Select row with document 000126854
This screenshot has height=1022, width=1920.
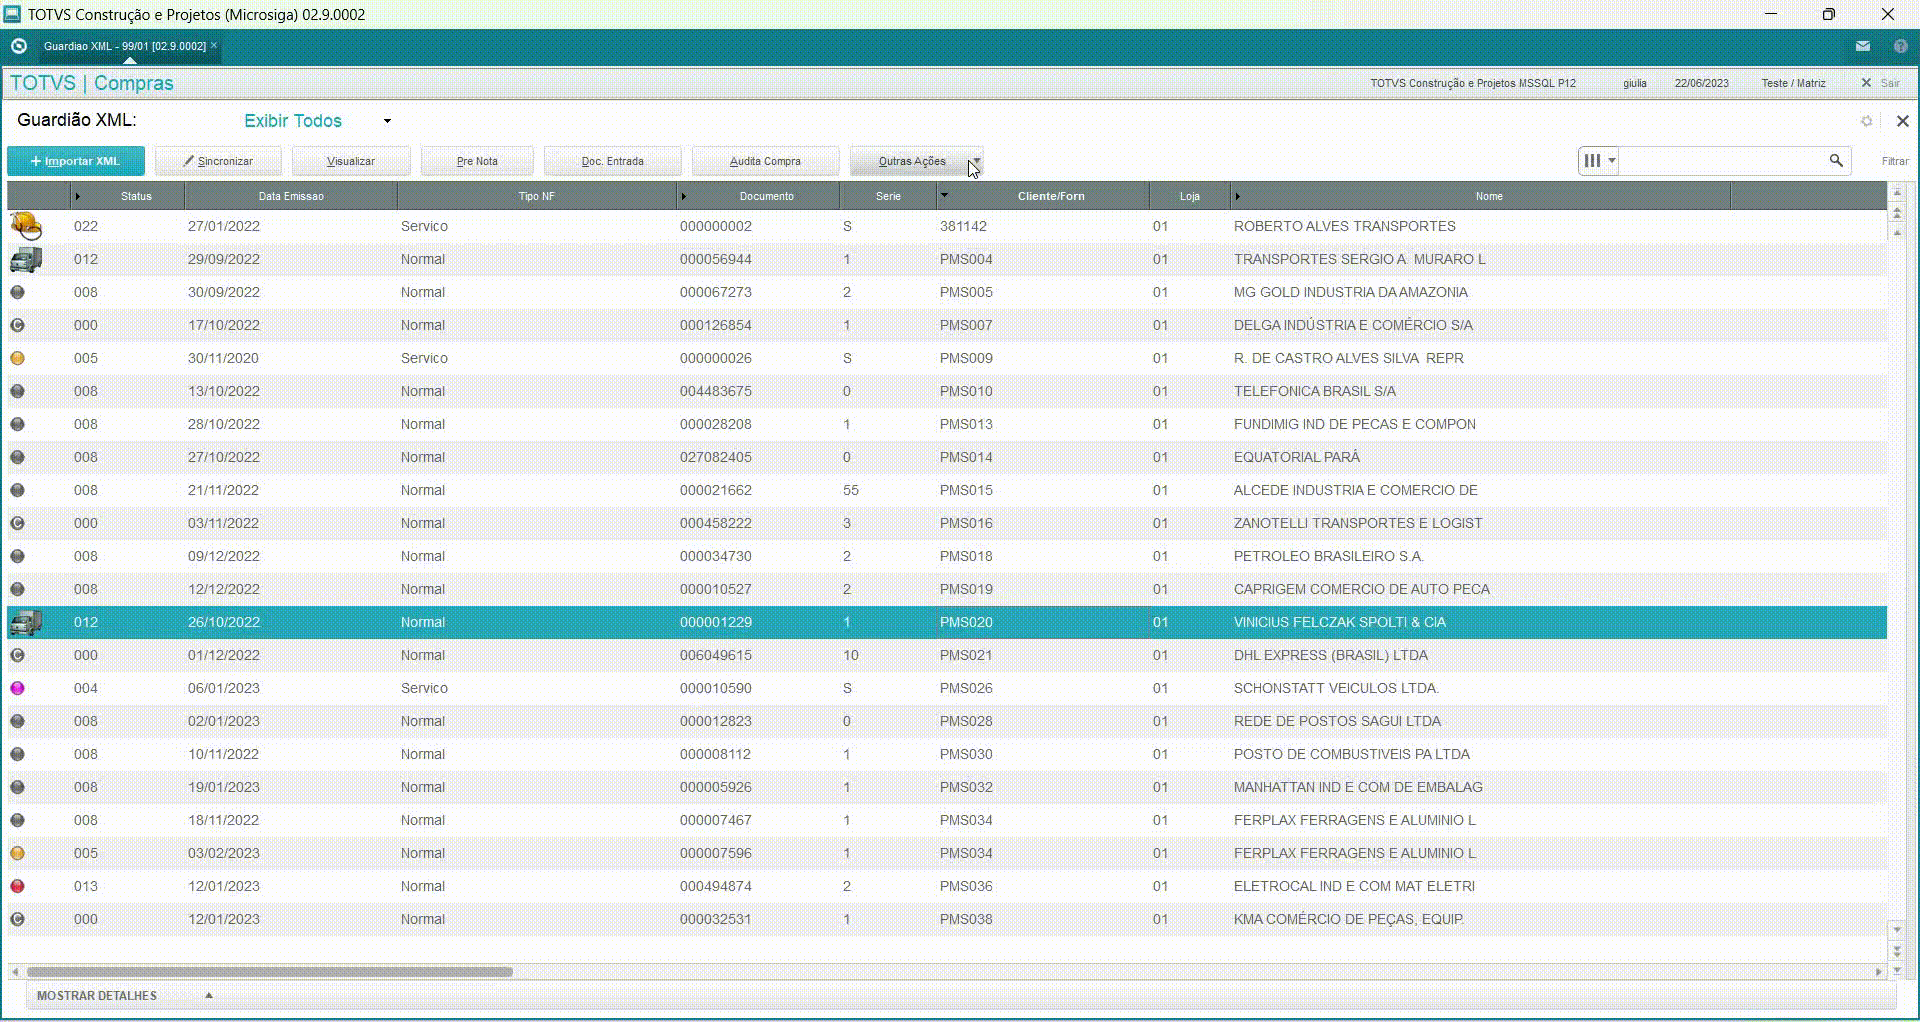coord(946,325)
